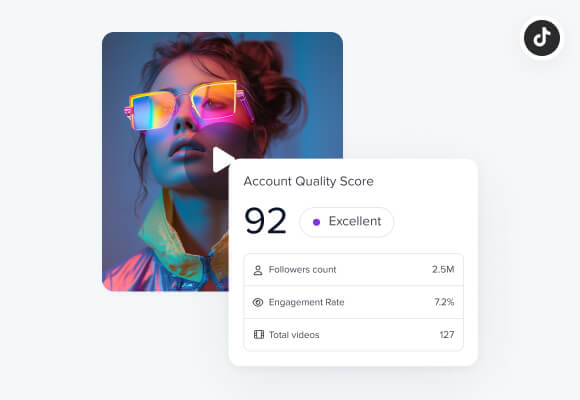Viewport: 580px width, 400px height.
Task: Play the video on the portrait
Action: (222, 160)
